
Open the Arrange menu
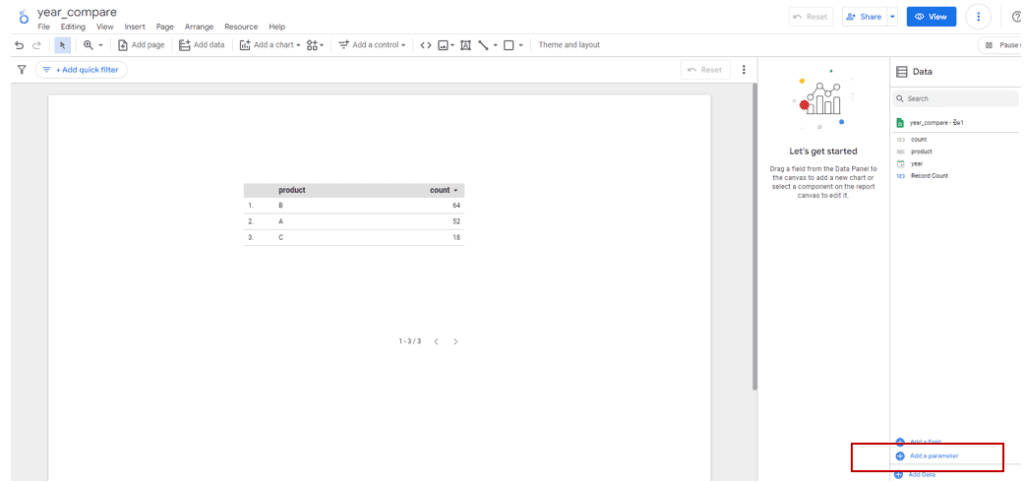199,27
